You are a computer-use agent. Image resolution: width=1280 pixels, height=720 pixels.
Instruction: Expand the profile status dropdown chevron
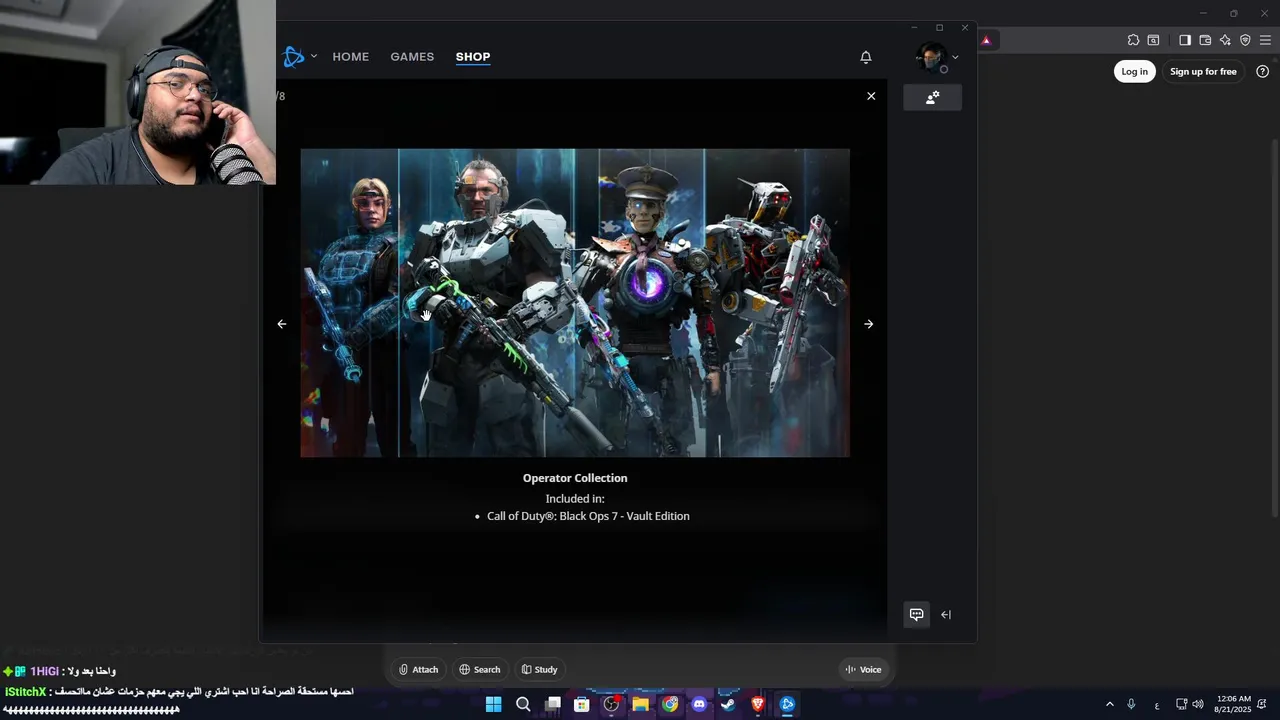coord(955,57)
